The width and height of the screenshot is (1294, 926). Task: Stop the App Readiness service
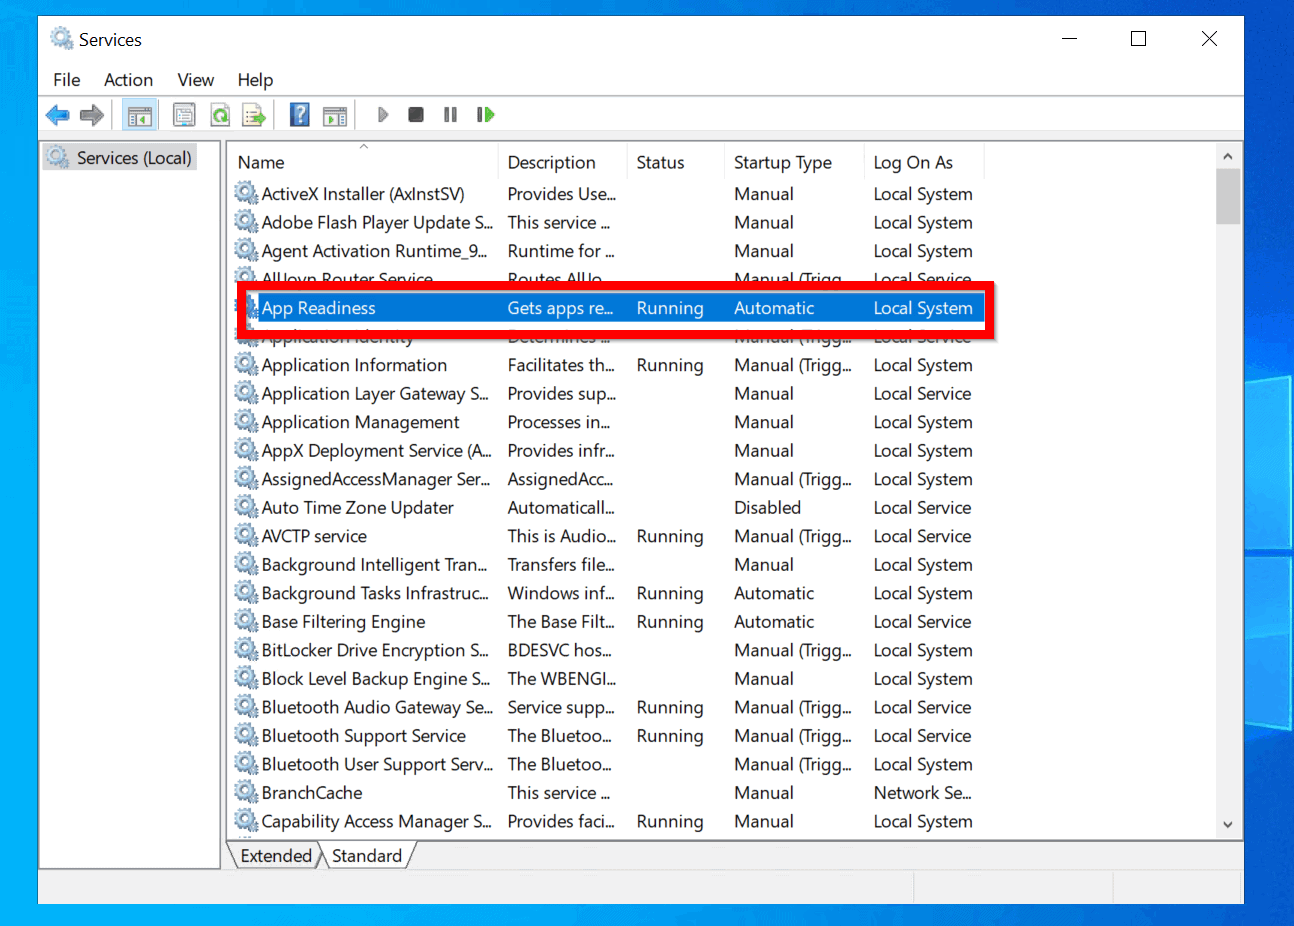[x=415, y=114]
